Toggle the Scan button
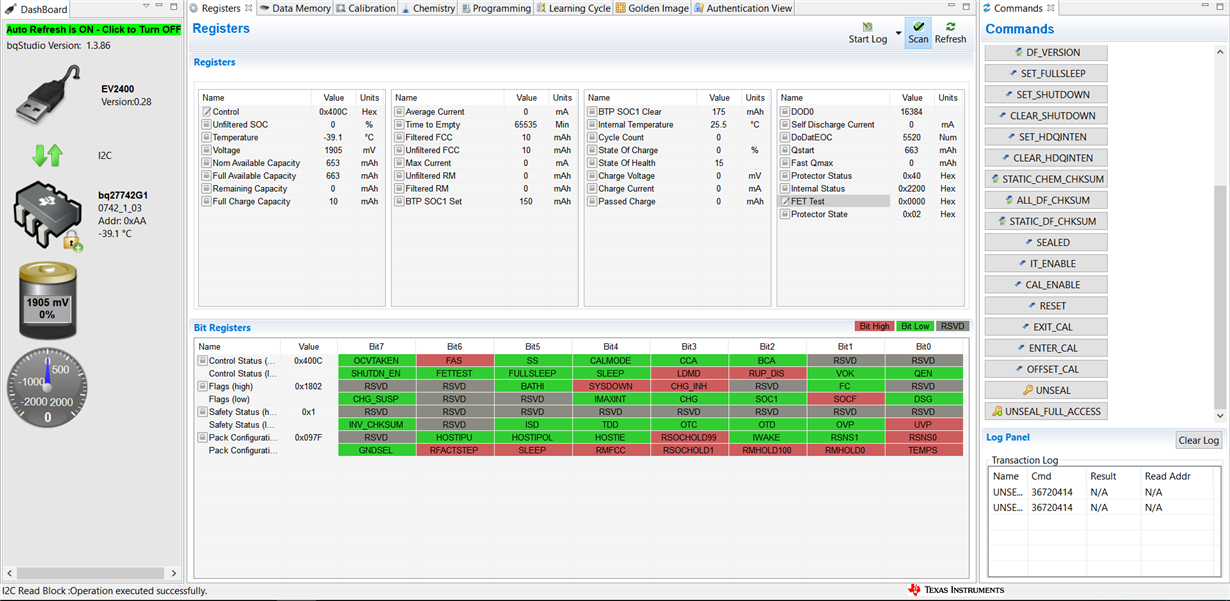1230x601 pixels. point(918,33)
